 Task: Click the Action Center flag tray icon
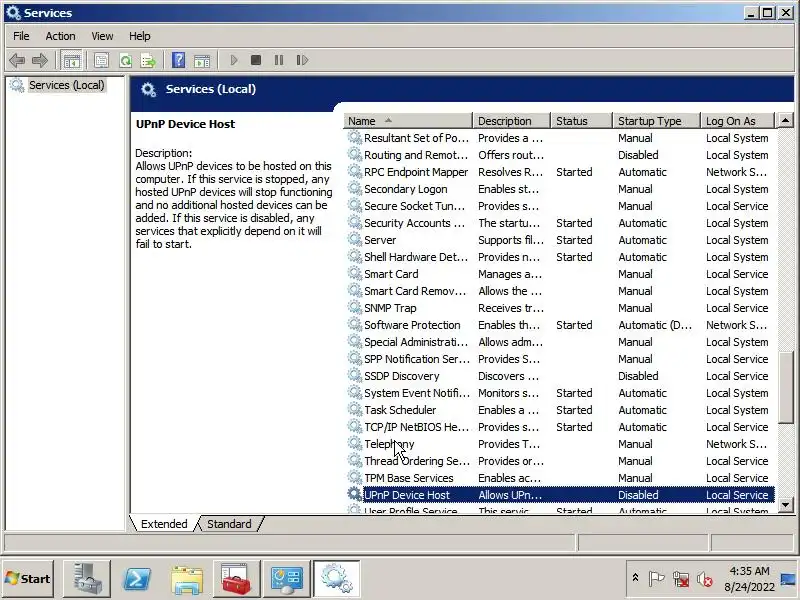click(656, 579)
